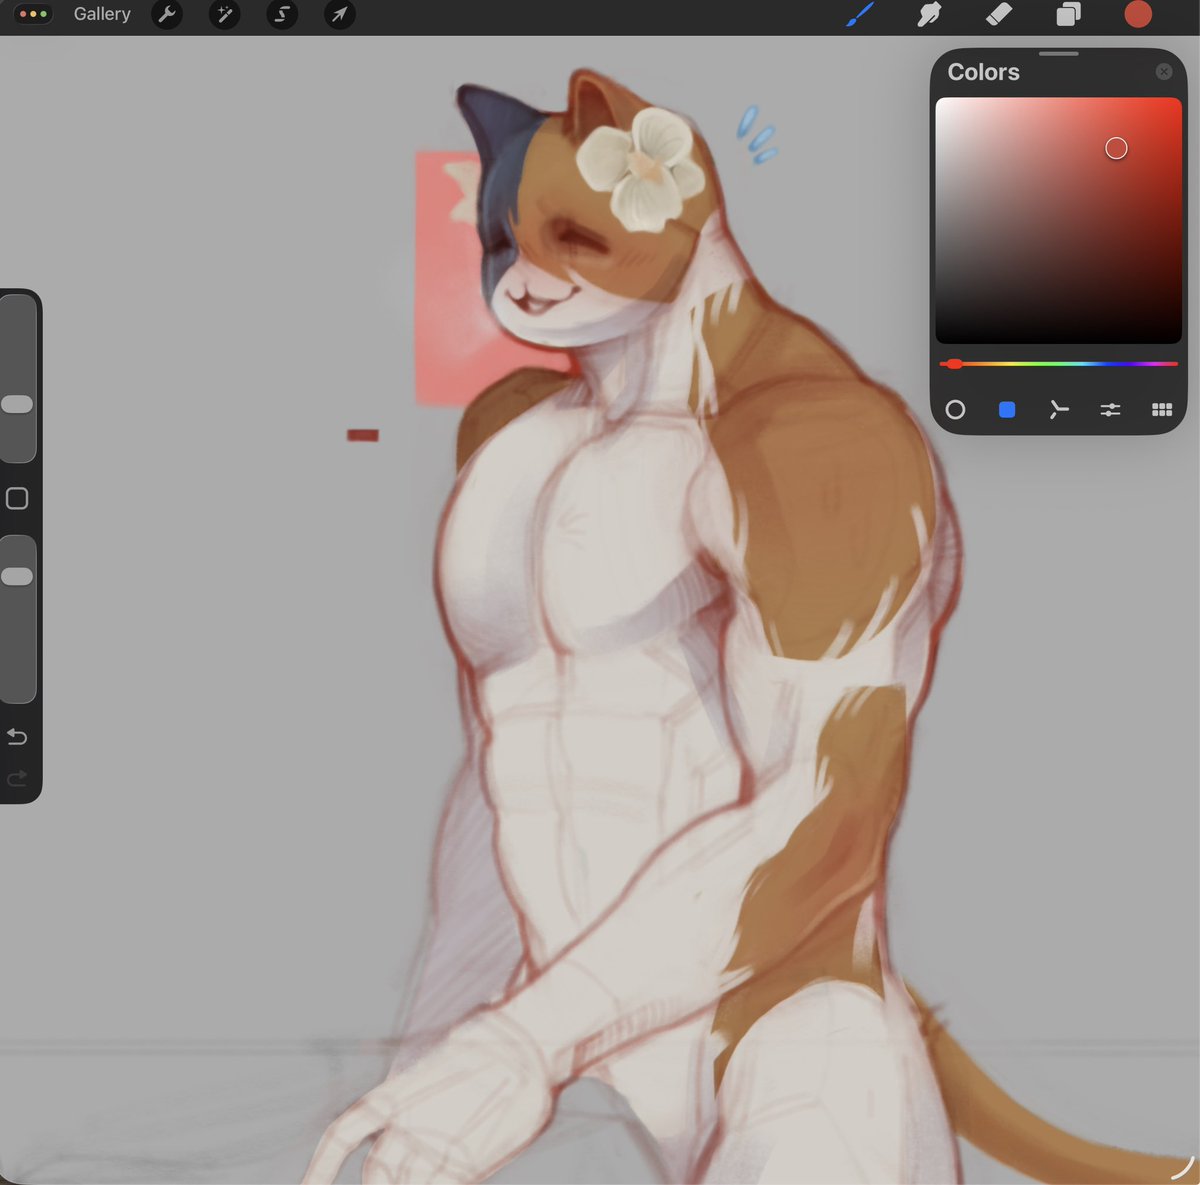
Task: Activate the Transform arrow tool
Action: 340,15
